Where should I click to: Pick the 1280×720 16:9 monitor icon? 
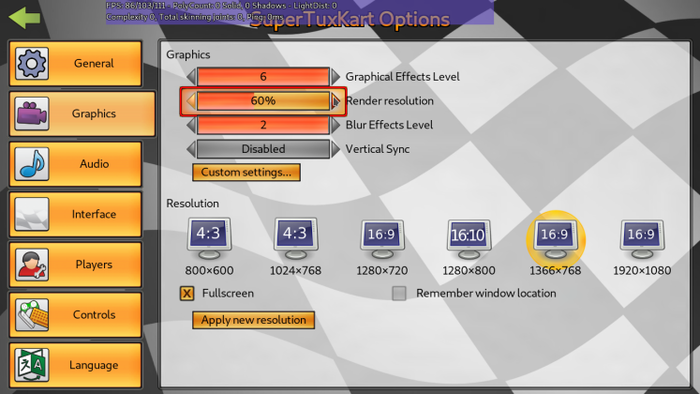[382, 239]
